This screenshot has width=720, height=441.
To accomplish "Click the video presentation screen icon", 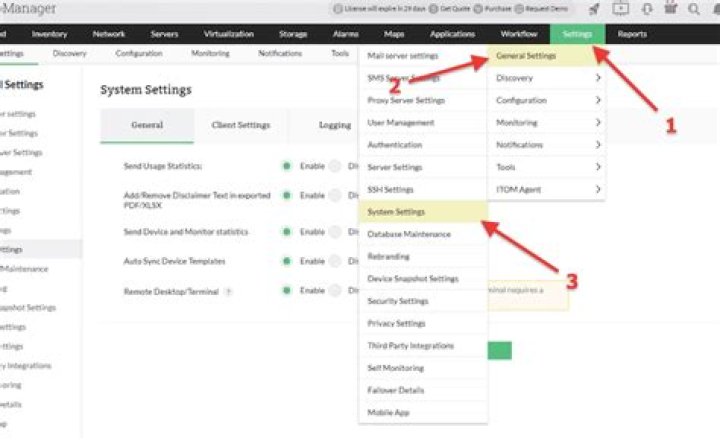I will [x=620, y=8].
